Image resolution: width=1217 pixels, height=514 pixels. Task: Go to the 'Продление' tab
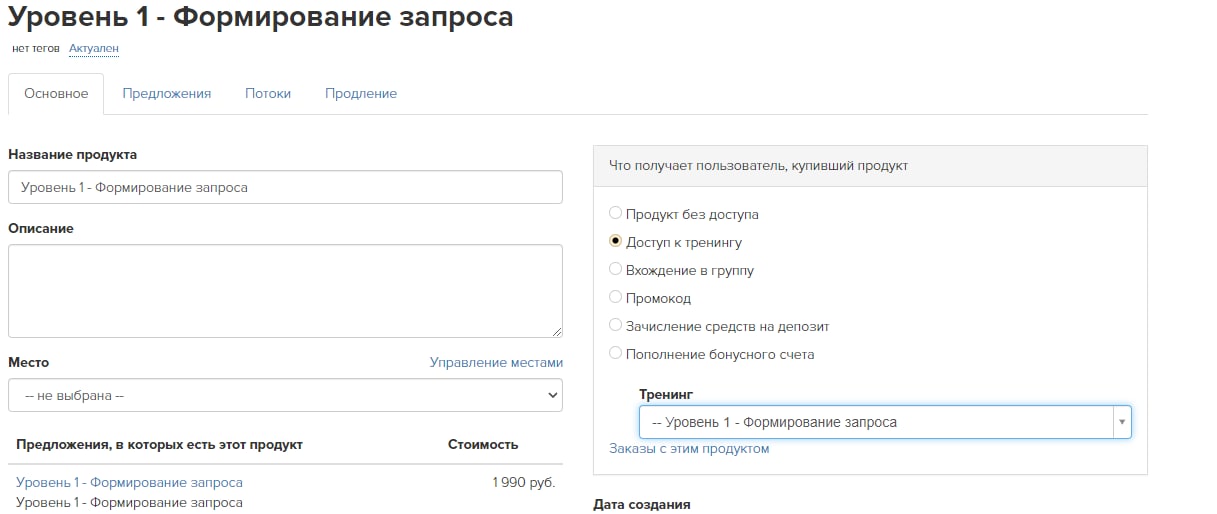tap(361, 93)
